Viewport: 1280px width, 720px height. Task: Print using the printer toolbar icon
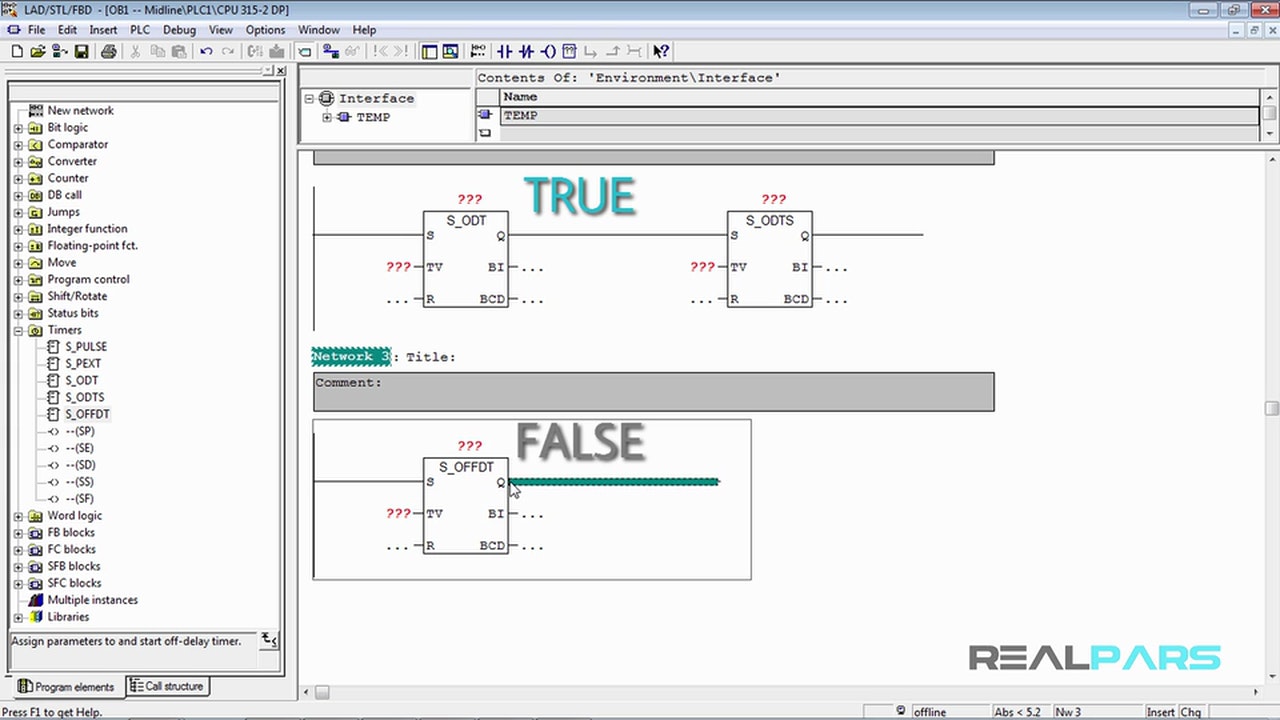108,51
